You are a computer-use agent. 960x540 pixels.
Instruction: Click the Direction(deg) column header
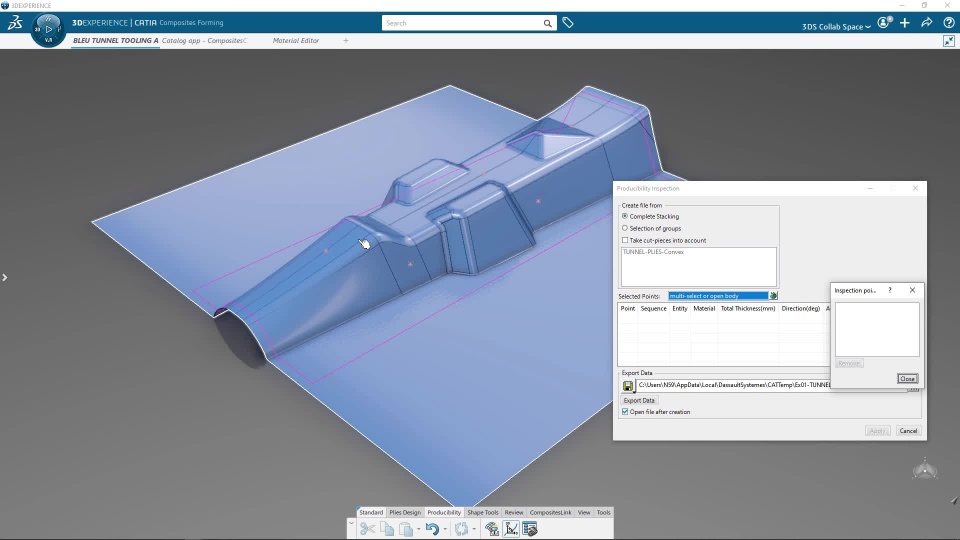coord(800,309)
